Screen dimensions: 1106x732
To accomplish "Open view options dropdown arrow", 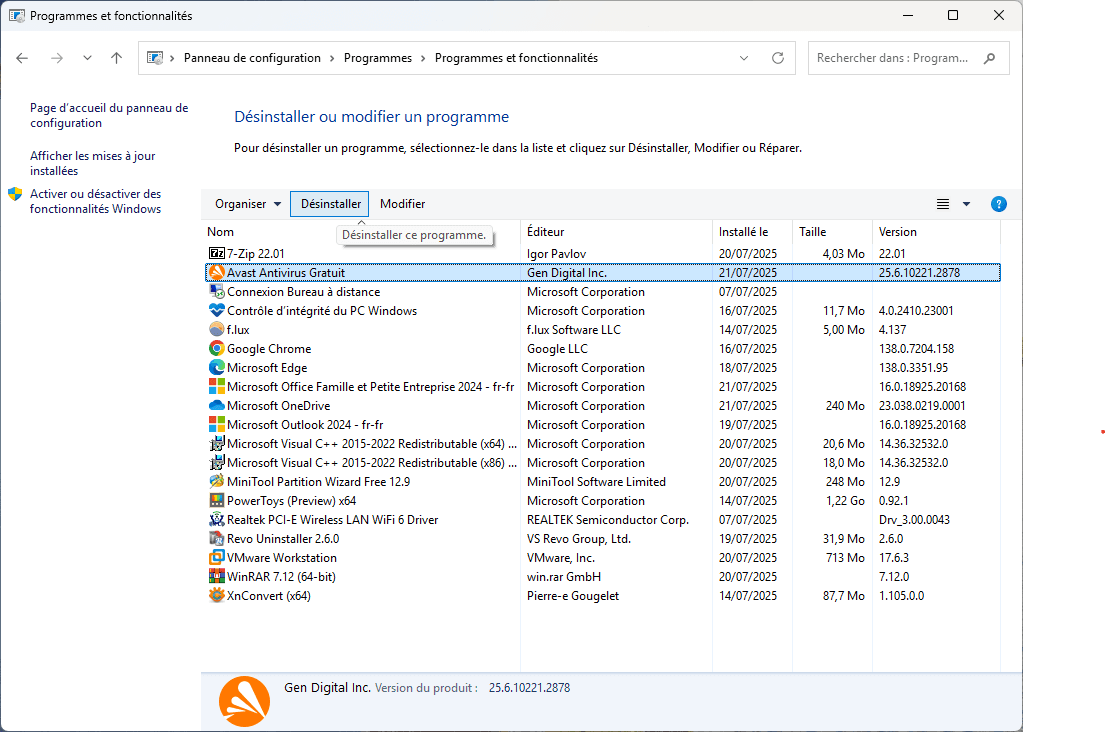I will tap(966, 205).
